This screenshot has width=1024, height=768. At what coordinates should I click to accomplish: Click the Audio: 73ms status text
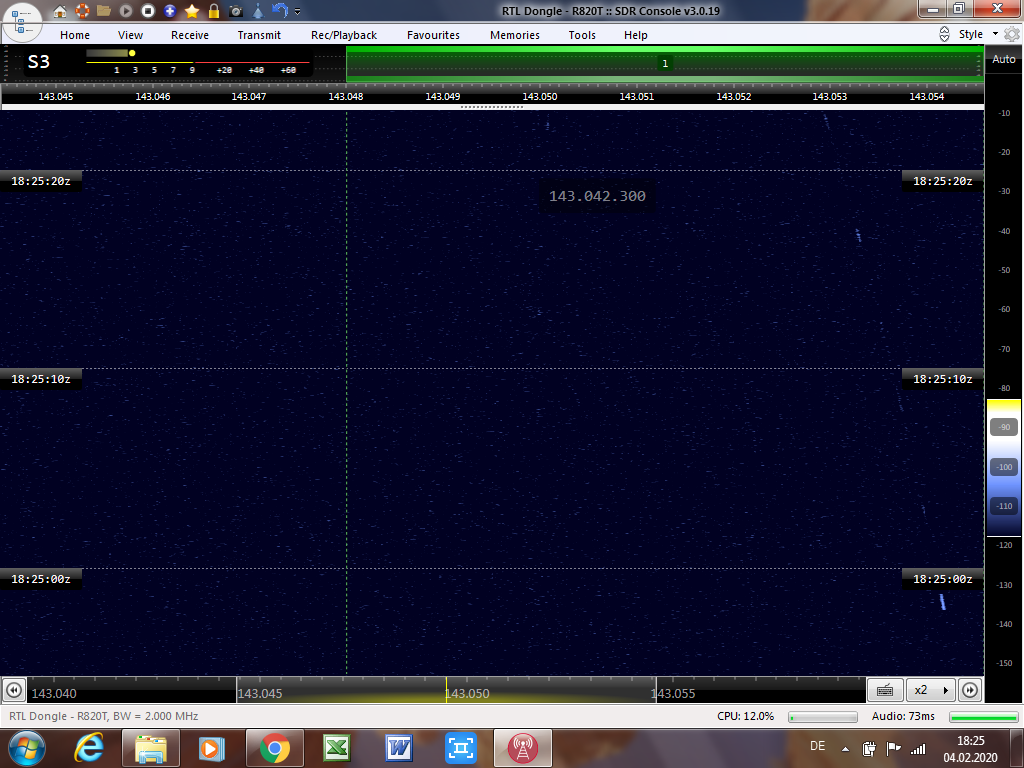(x=903, y=716)
